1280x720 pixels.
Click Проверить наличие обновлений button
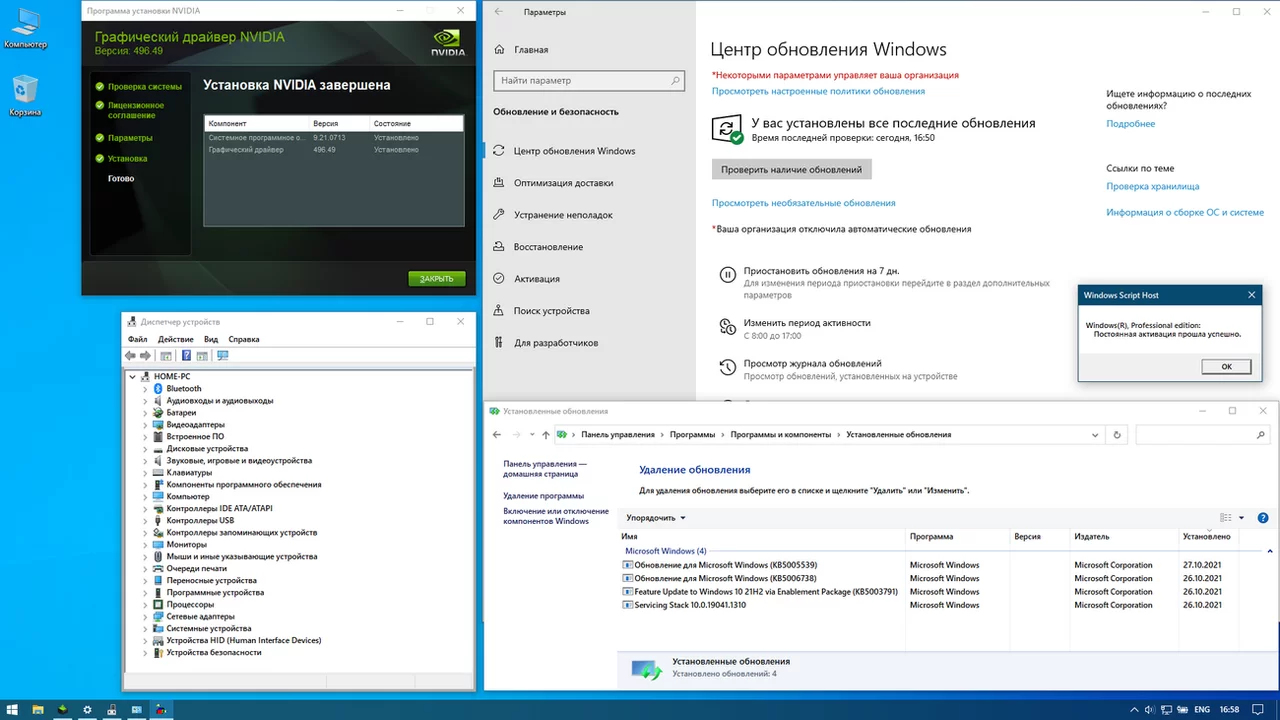click(x=792, y=170)
